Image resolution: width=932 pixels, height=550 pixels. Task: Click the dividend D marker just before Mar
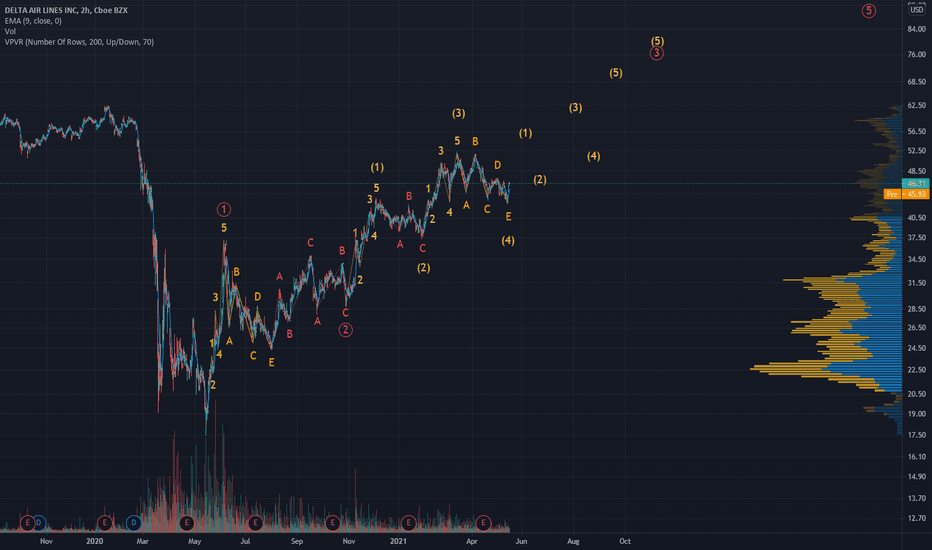134,523
